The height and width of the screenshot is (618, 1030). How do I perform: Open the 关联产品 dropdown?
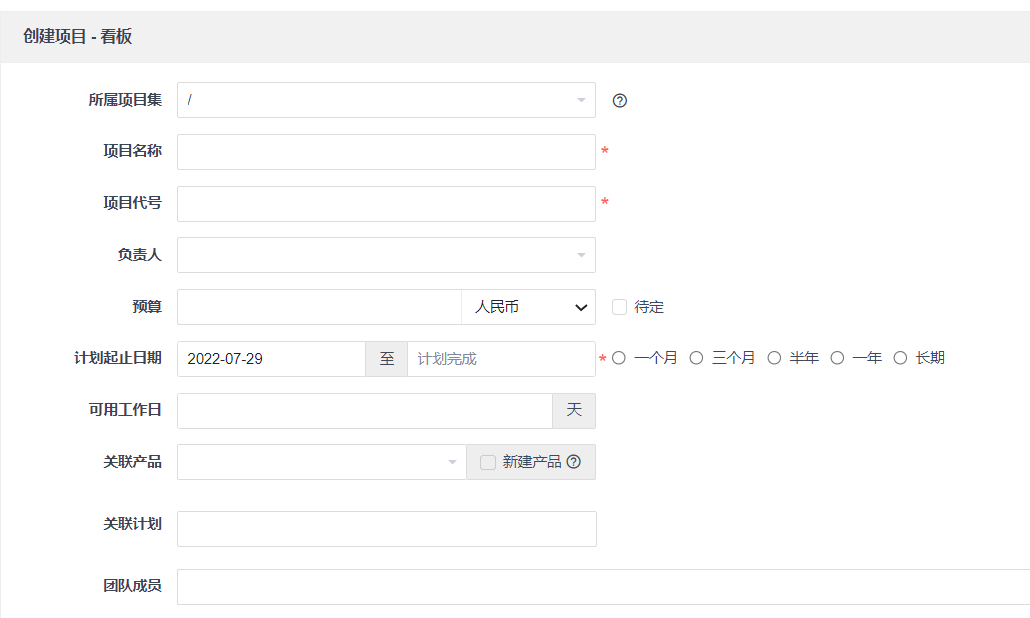coord(321,462)
